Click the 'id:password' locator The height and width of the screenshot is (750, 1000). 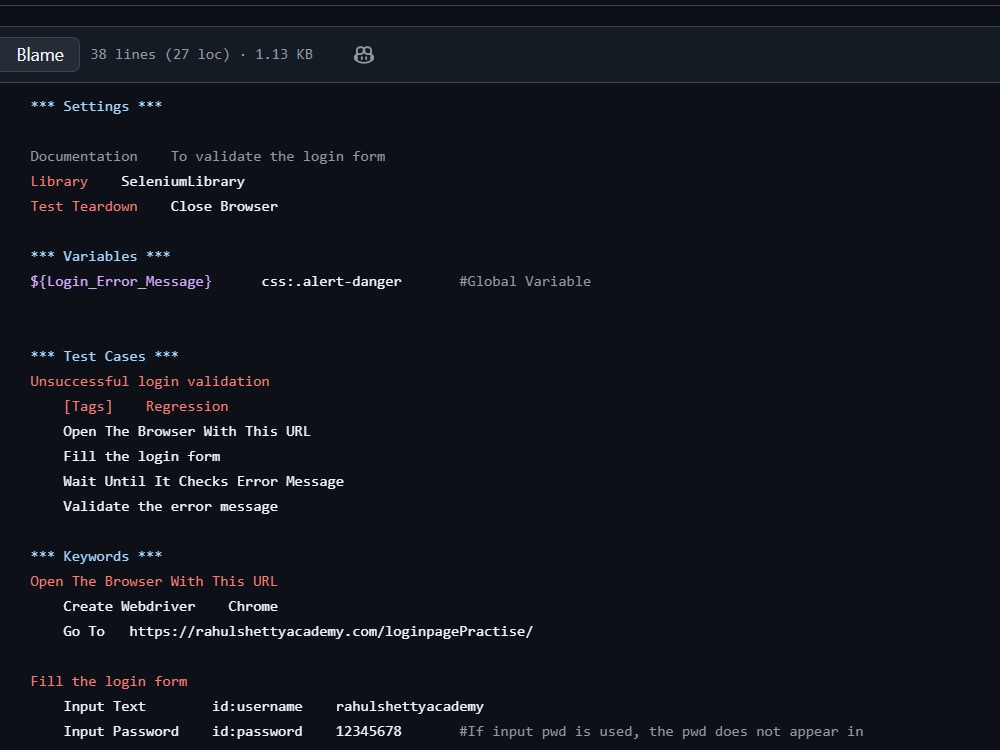(257, 732)
